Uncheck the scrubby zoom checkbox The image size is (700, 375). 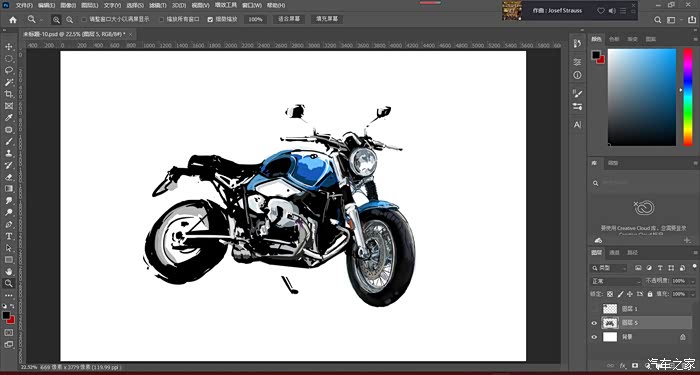tap(210, 20)
